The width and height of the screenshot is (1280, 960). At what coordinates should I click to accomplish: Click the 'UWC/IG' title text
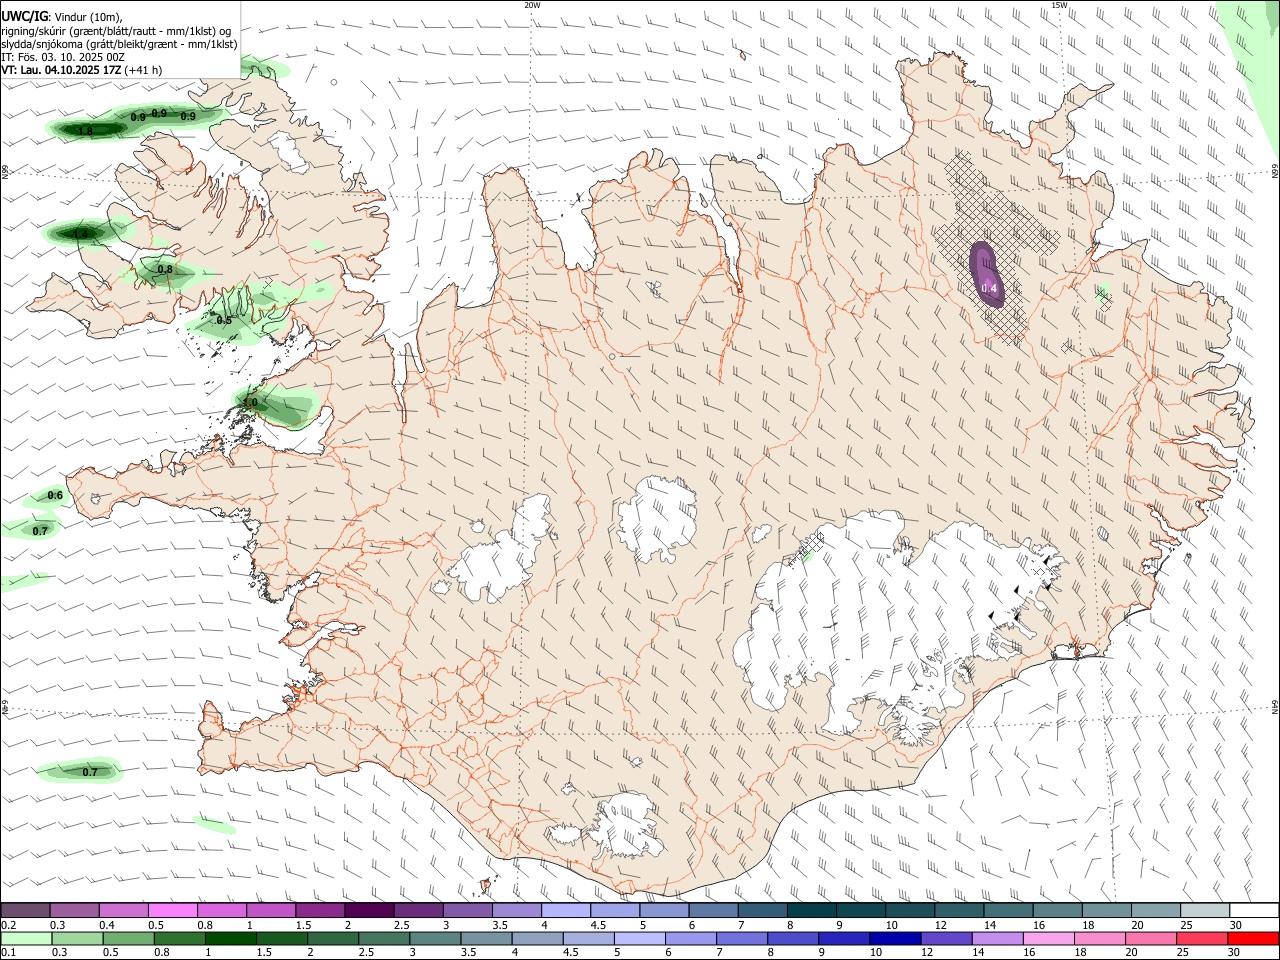pos(24,17)
